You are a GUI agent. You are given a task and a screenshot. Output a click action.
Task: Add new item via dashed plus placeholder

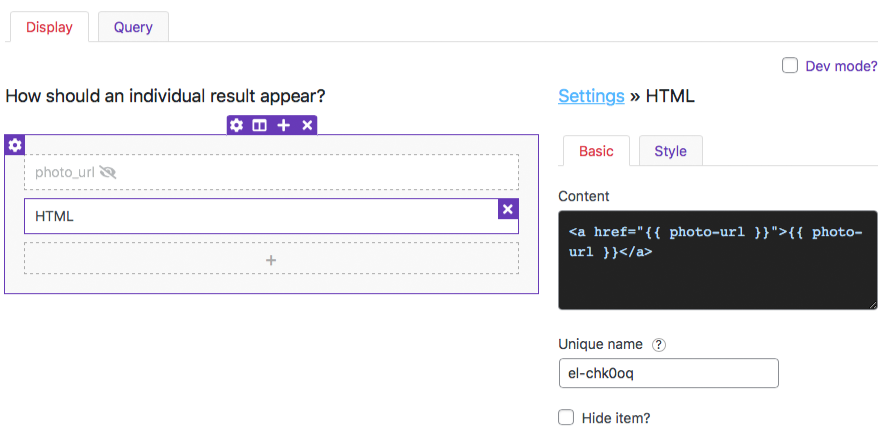(271, 258)
